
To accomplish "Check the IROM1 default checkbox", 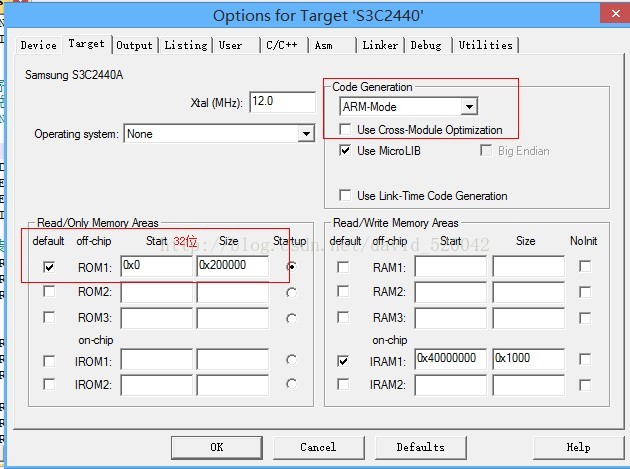I will 49,361.
